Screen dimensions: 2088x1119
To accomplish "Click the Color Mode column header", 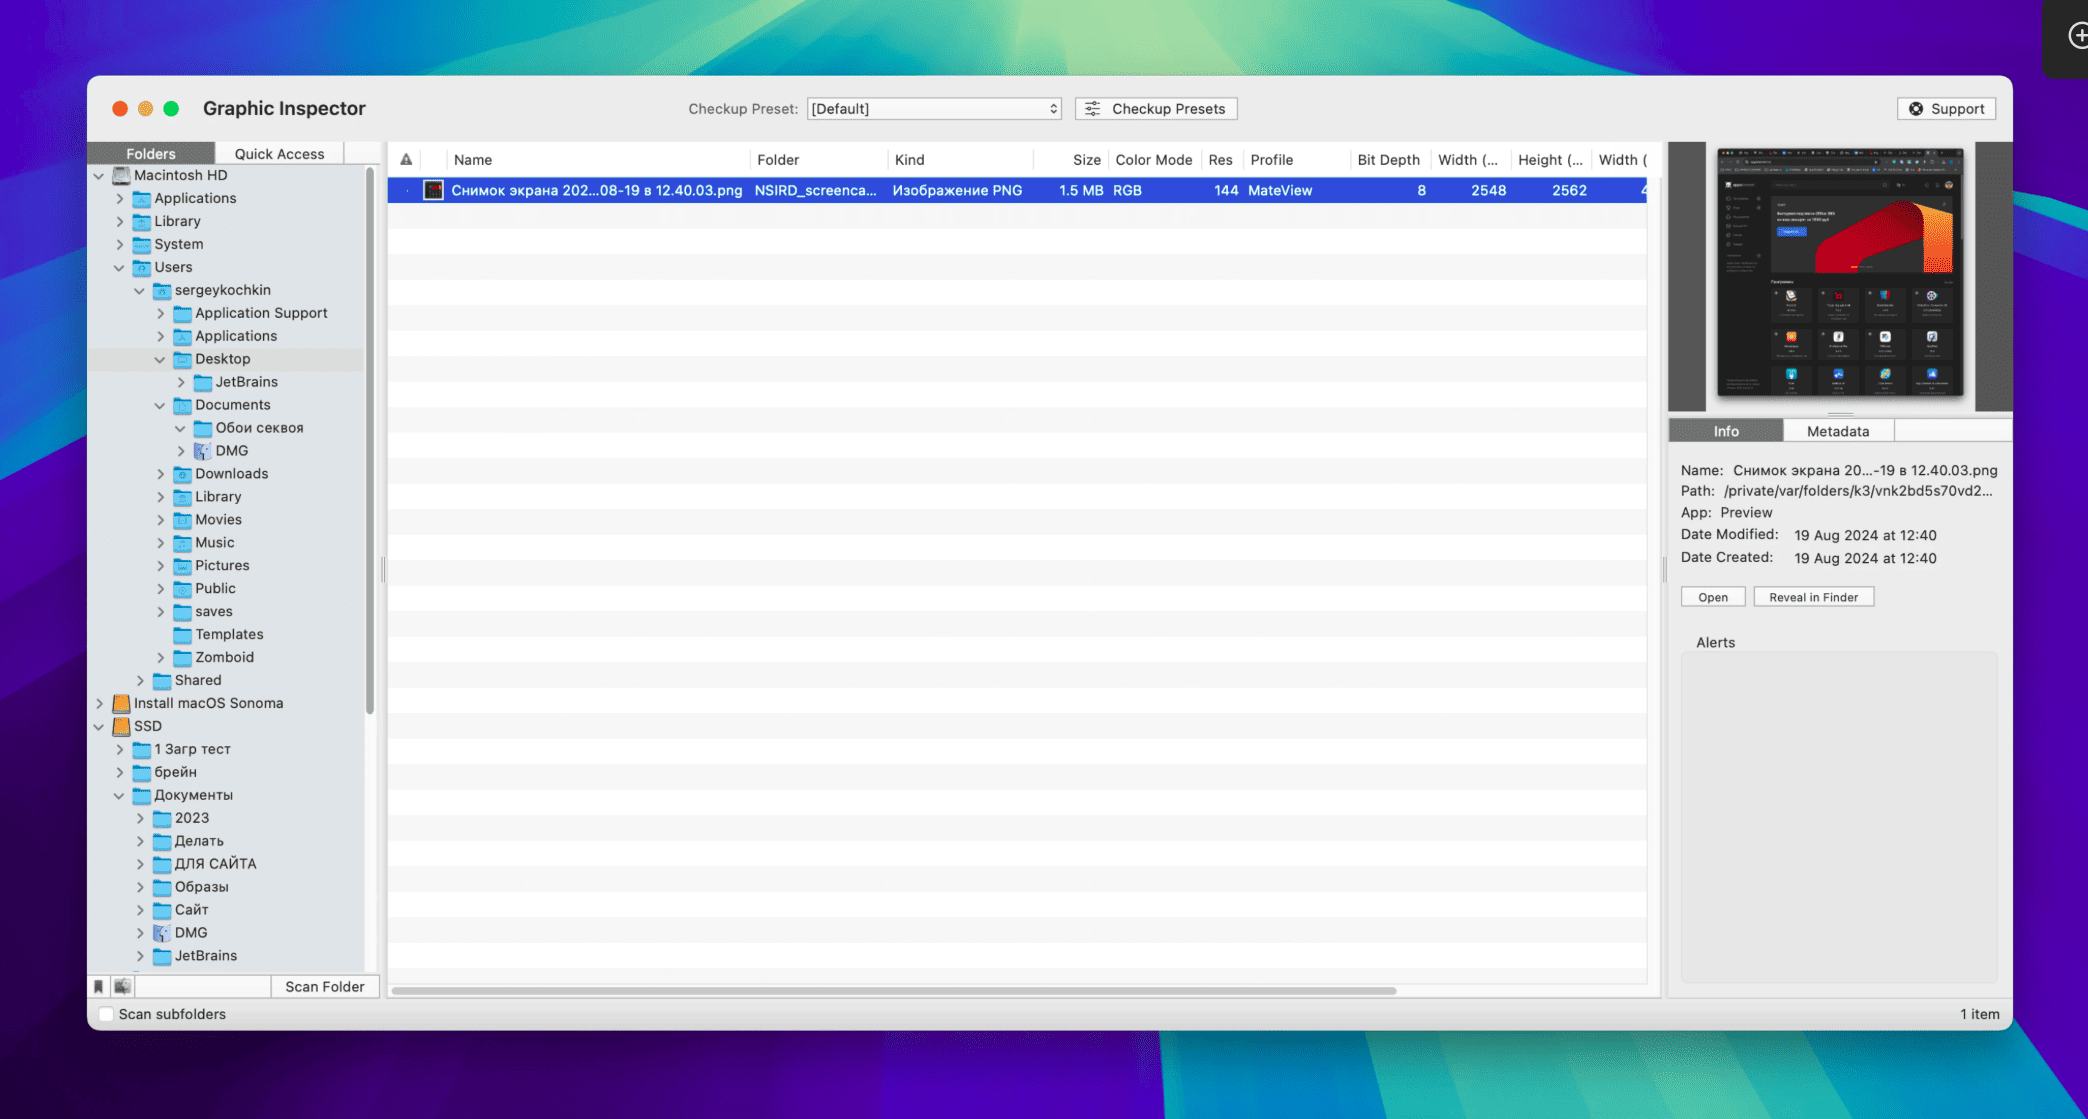I will (1154, 160).
